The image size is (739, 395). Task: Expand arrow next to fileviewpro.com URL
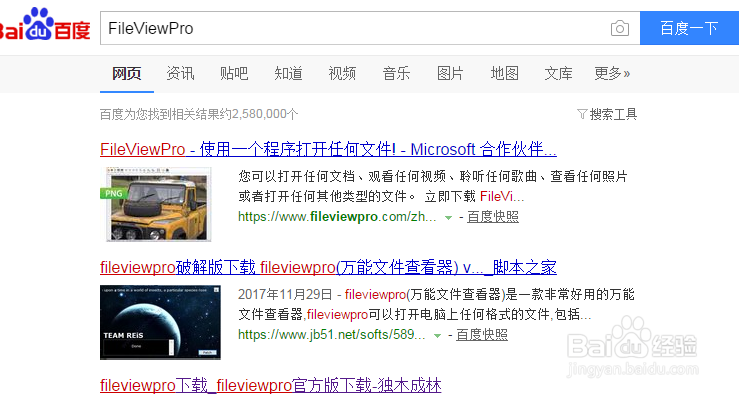448,218
